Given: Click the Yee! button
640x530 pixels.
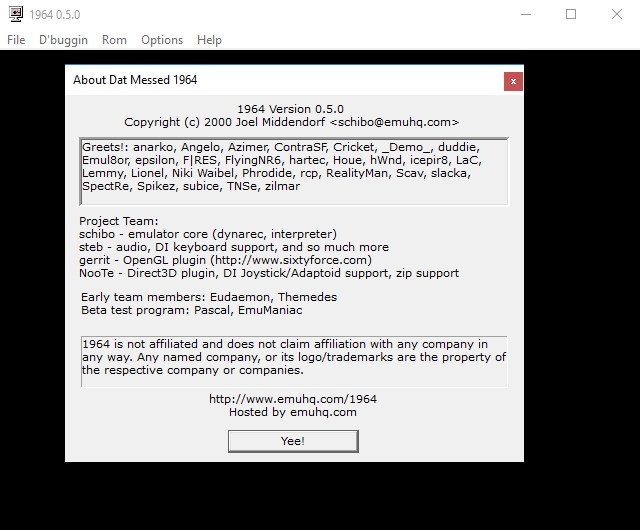Looking at the screenshot, I should tap(293, 441).
